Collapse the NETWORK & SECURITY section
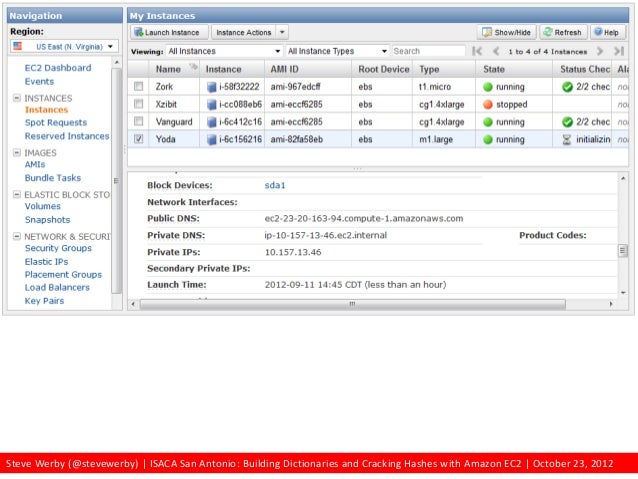Screen dimensions: 638x479 pos(17,236)
